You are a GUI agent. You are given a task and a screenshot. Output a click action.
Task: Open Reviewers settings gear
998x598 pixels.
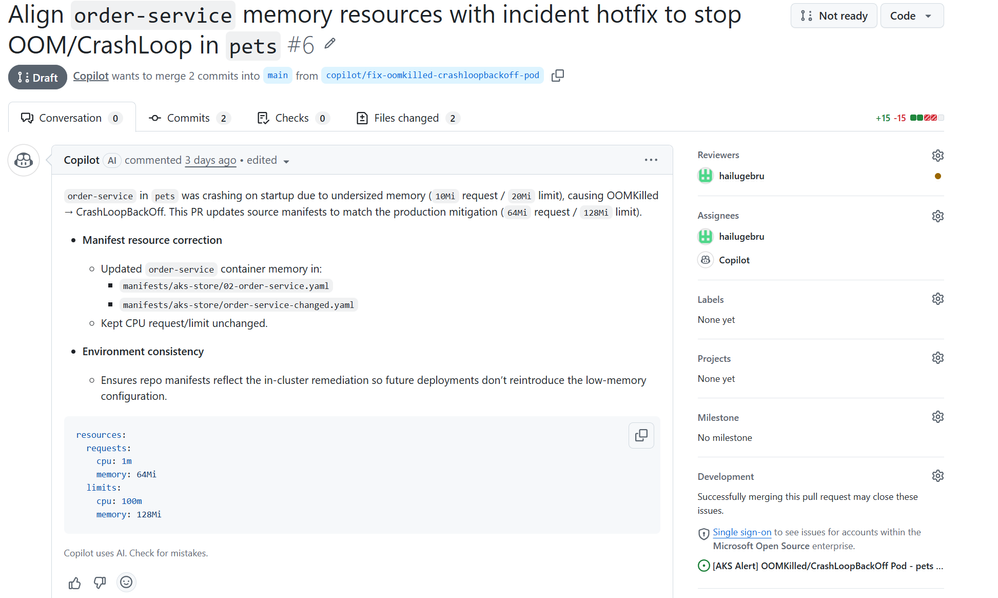938,155
